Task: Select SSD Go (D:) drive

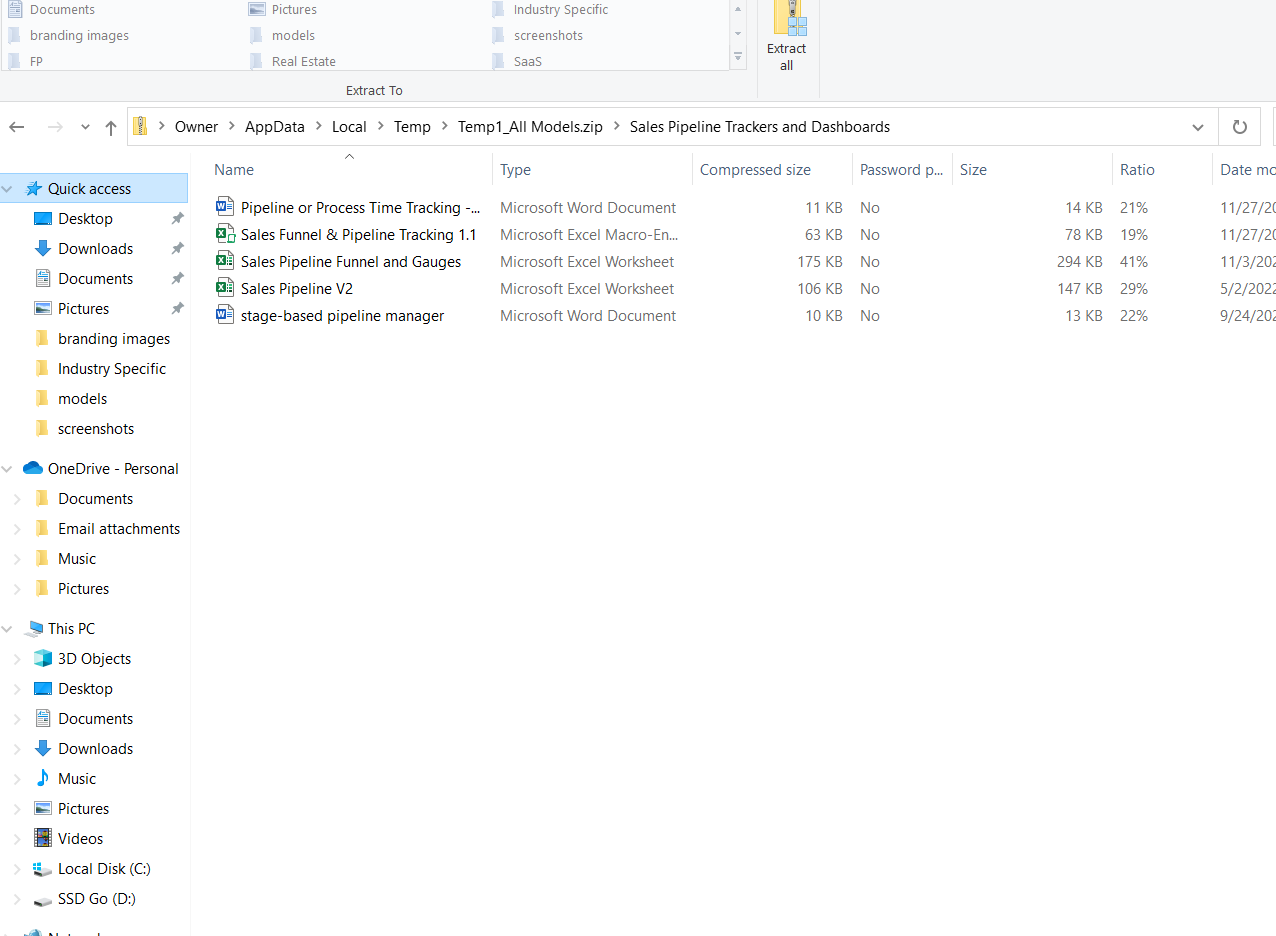Action: coord(96,899)
